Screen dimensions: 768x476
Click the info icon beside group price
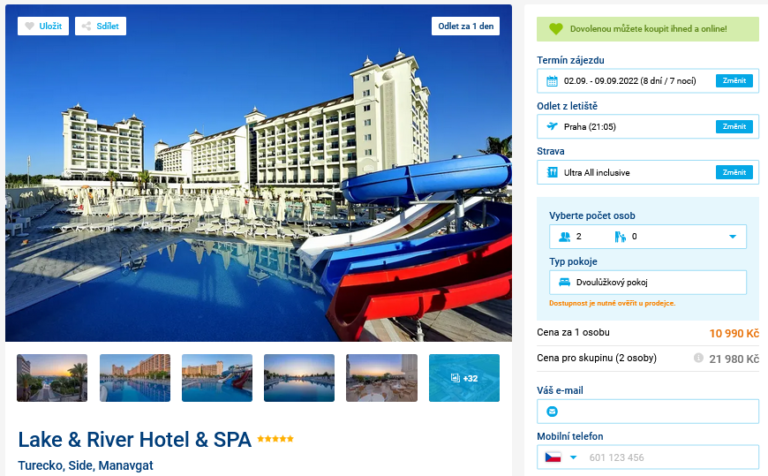pos(698,358)
